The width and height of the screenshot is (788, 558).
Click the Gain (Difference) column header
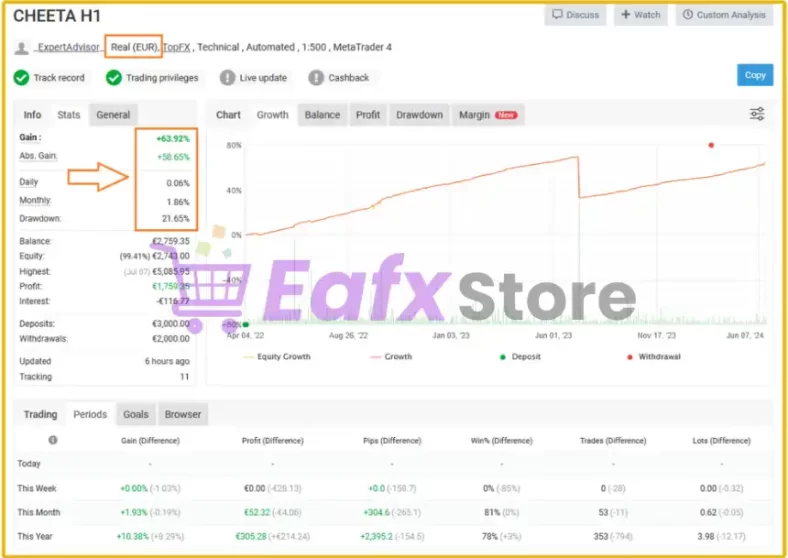click(x=150, y=441)
